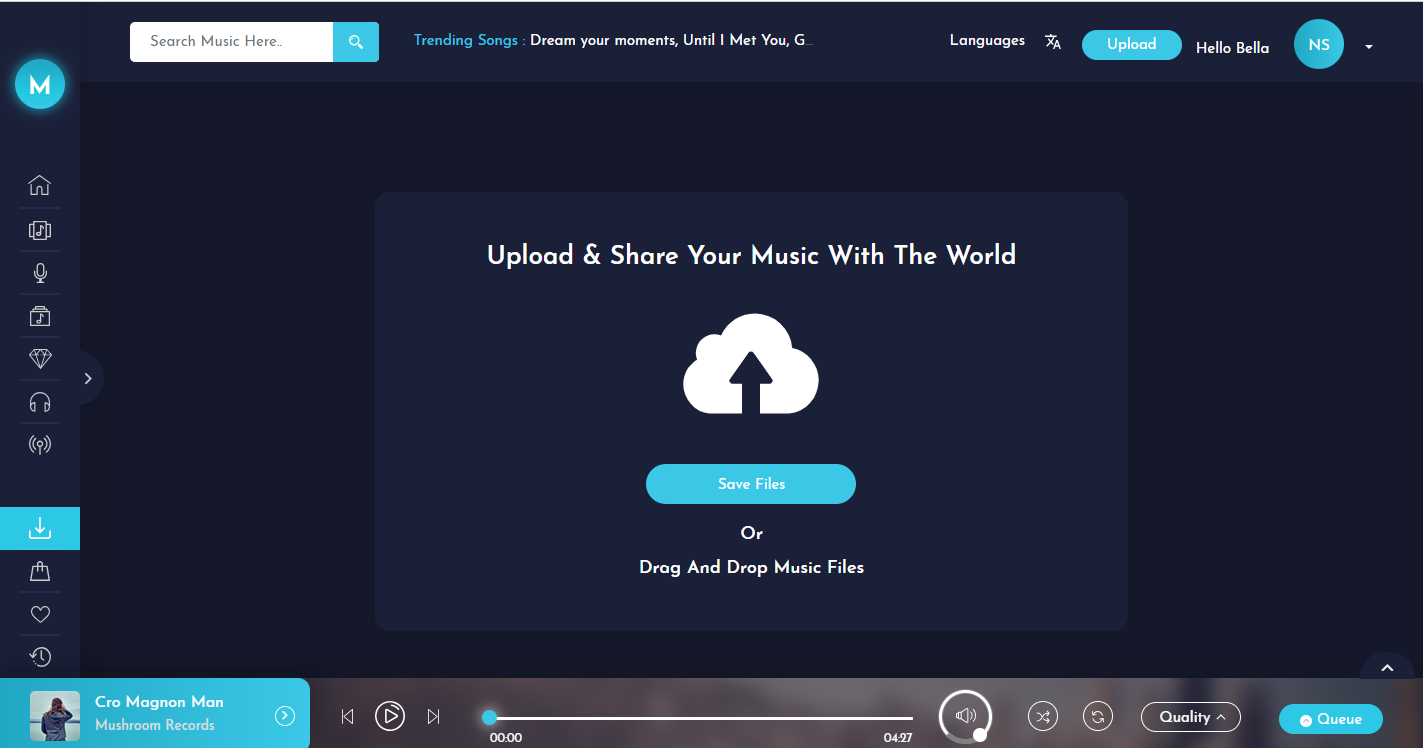Select the microphone Artists icon
The image size is (1423, 748).
pos(40,273)
